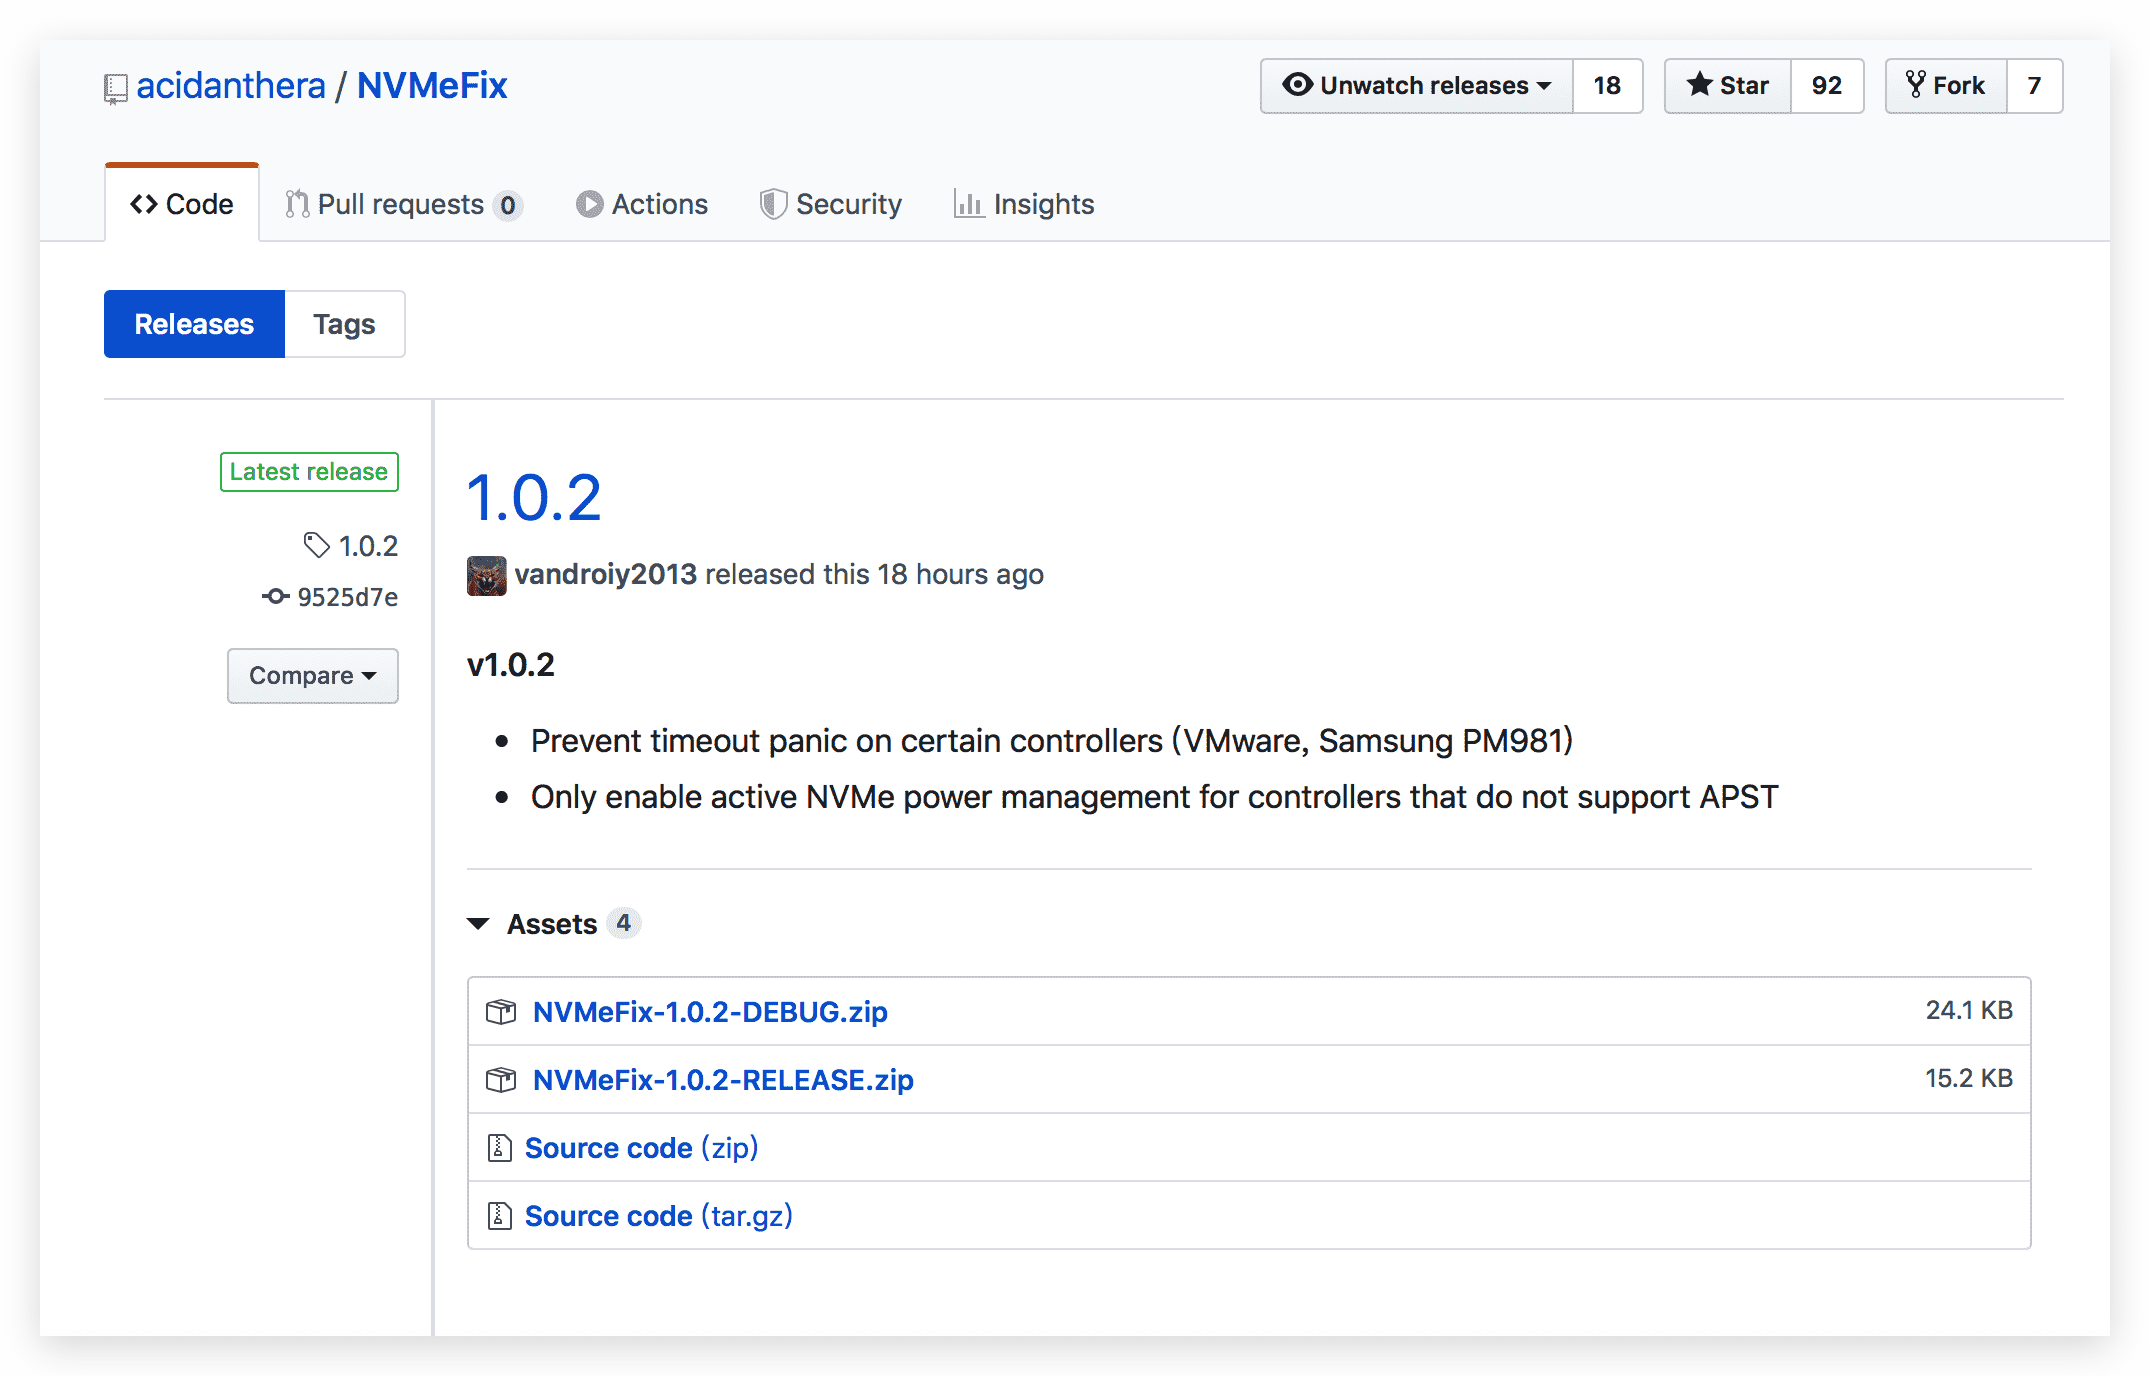
Task: View the 7 forks count
Action: coord(2034,86)
